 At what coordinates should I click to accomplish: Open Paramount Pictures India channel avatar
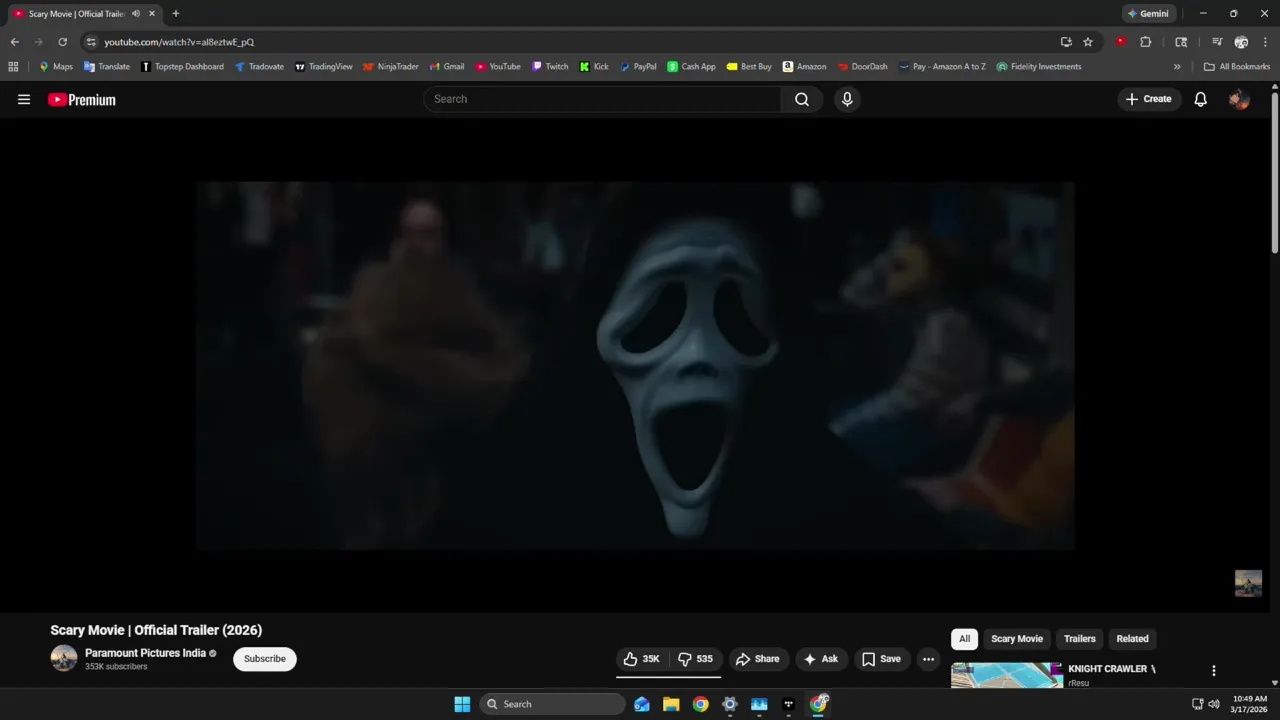coord(64,658)
